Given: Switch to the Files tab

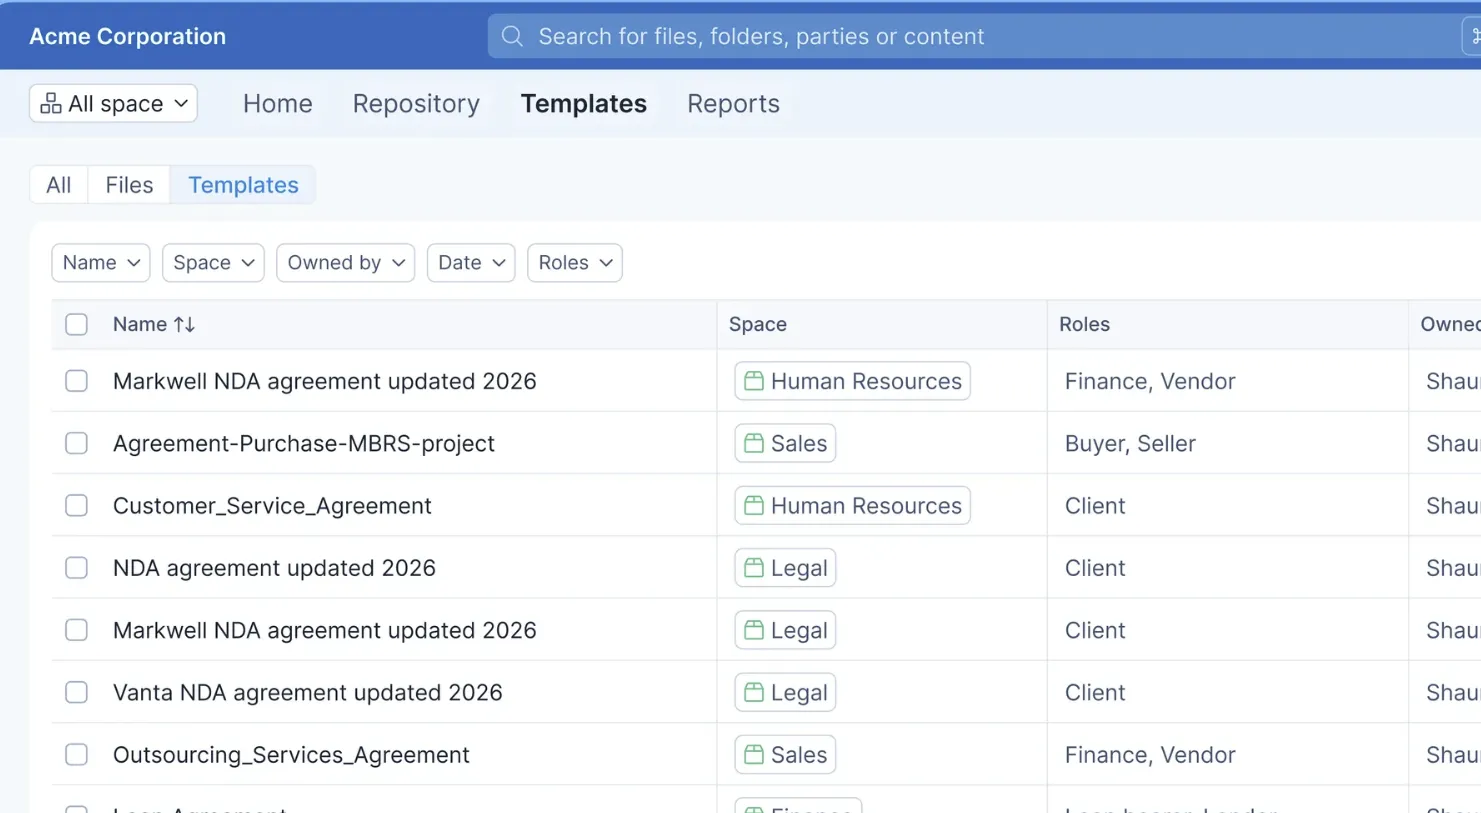Looking at the screenshot, I should pyautogui.click(x=129, y=185).
